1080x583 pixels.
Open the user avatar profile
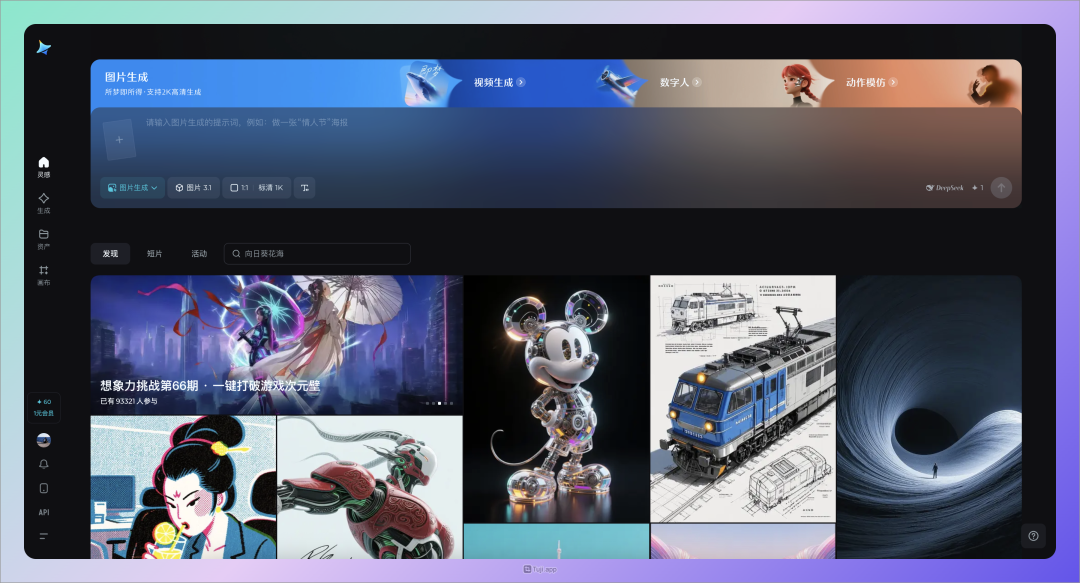coord(43,440)
